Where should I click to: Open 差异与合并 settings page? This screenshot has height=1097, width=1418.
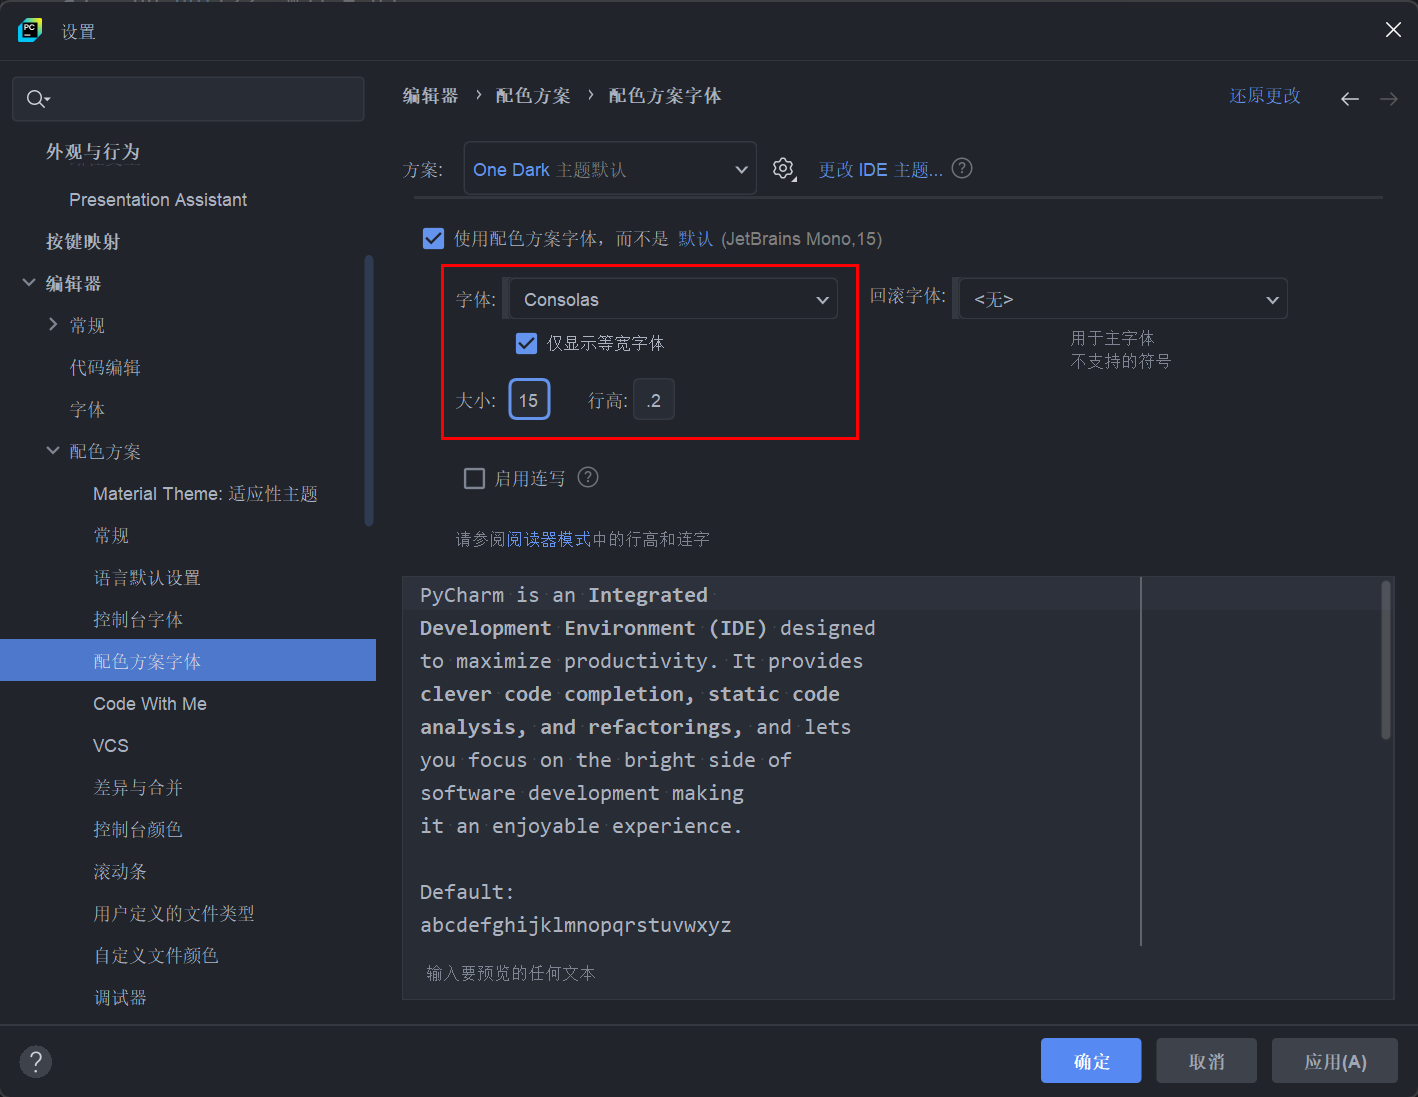(138, 787)
